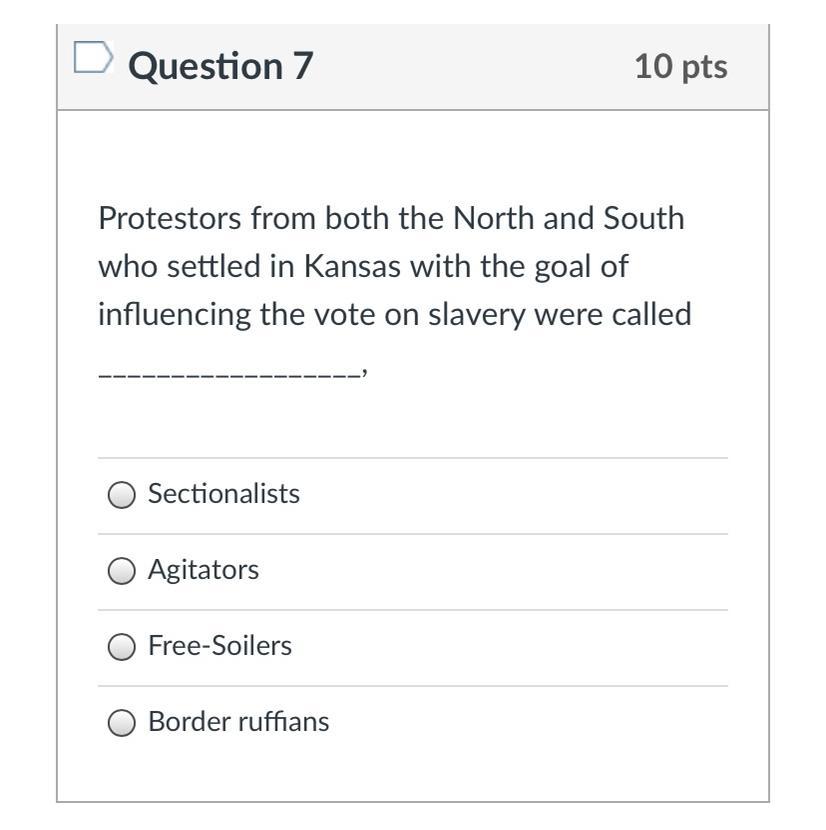Select the Sectionalists radio button
The image size is (826, 830).
pos(121,496)
